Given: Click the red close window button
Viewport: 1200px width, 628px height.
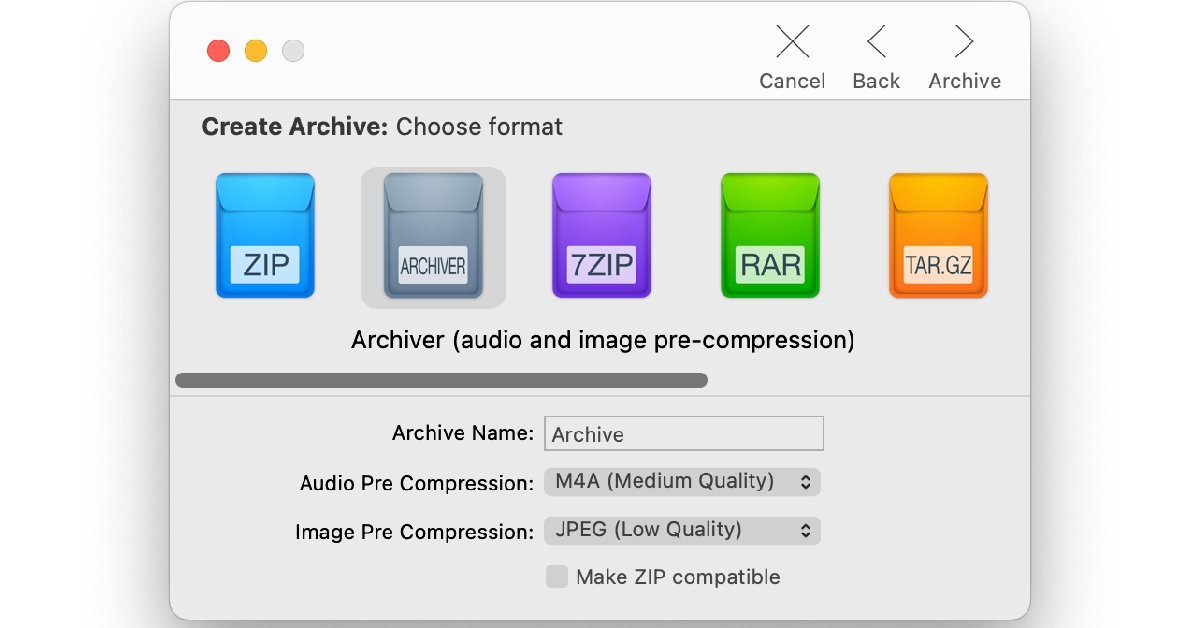Looking at the screenshot, I should 218,51.
